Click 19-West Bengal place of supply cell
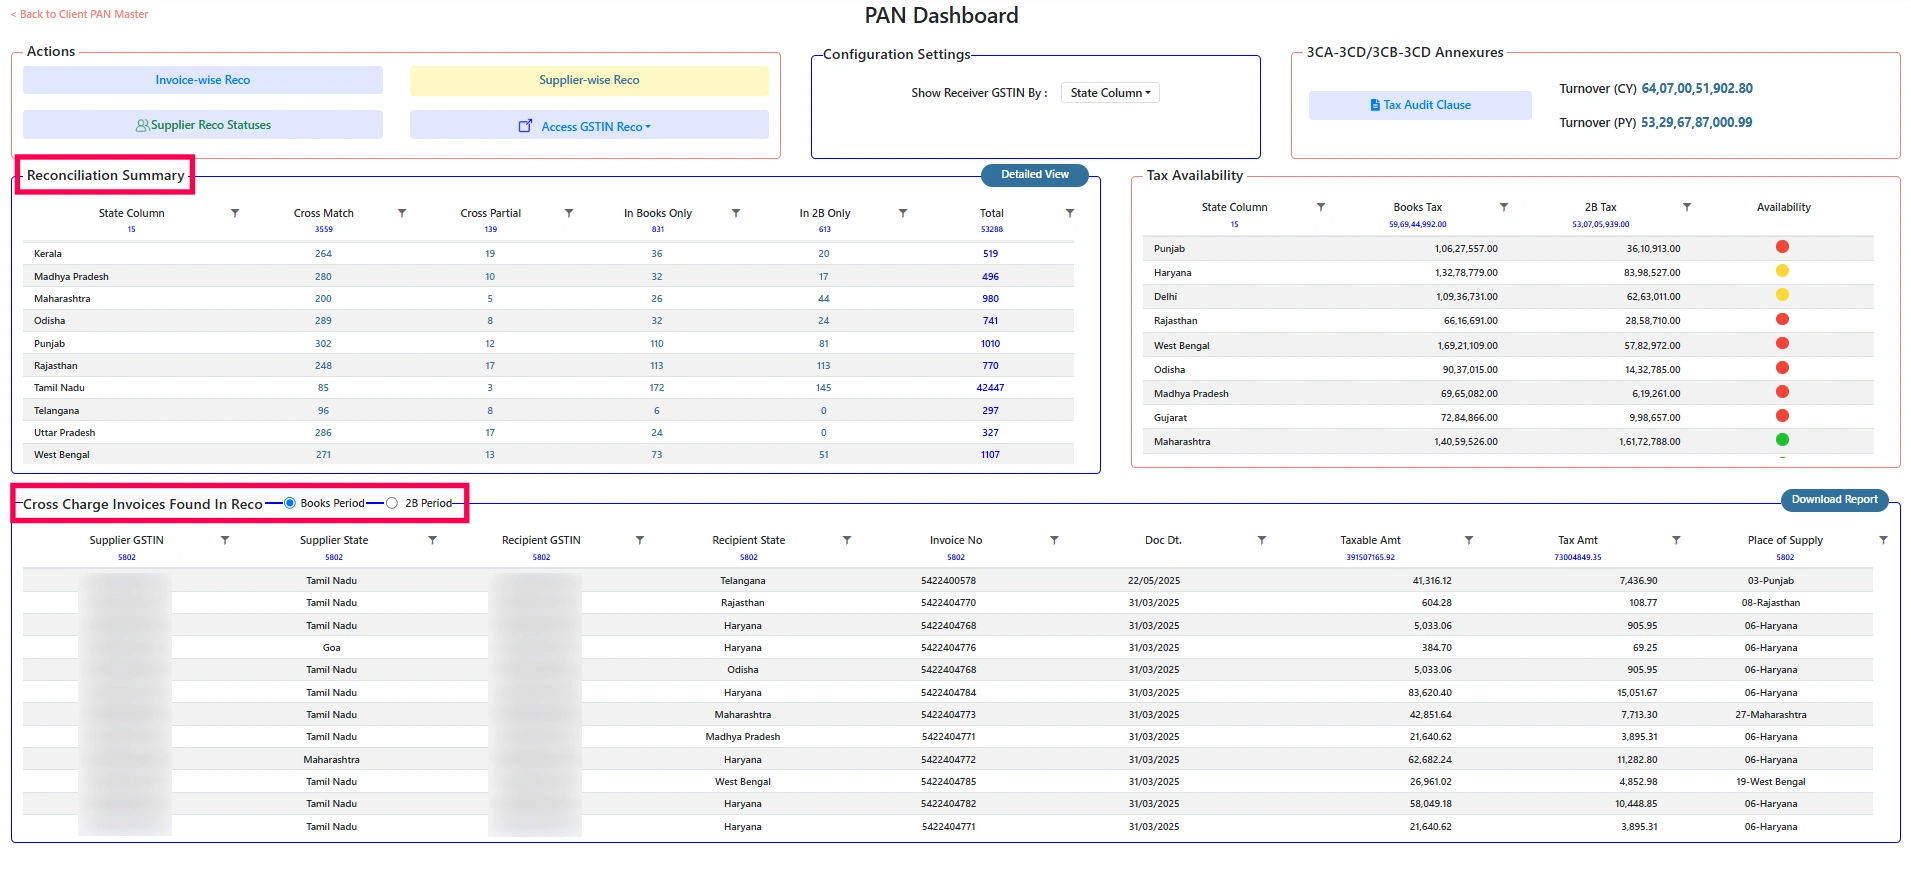 click(1771, 782)
